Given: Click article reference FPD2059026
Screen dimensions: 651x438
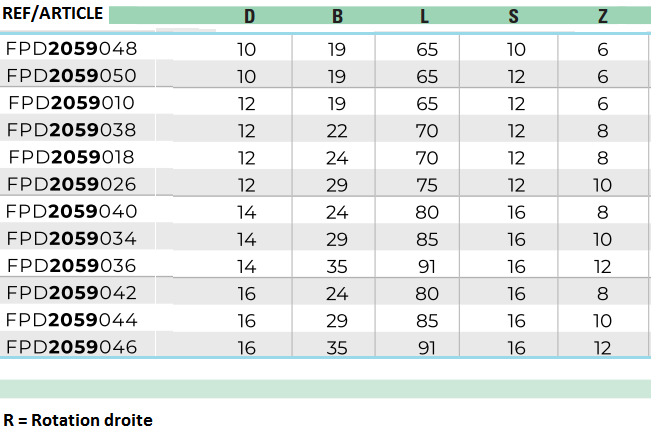Looking at the screenshot, I should (71, 184).
